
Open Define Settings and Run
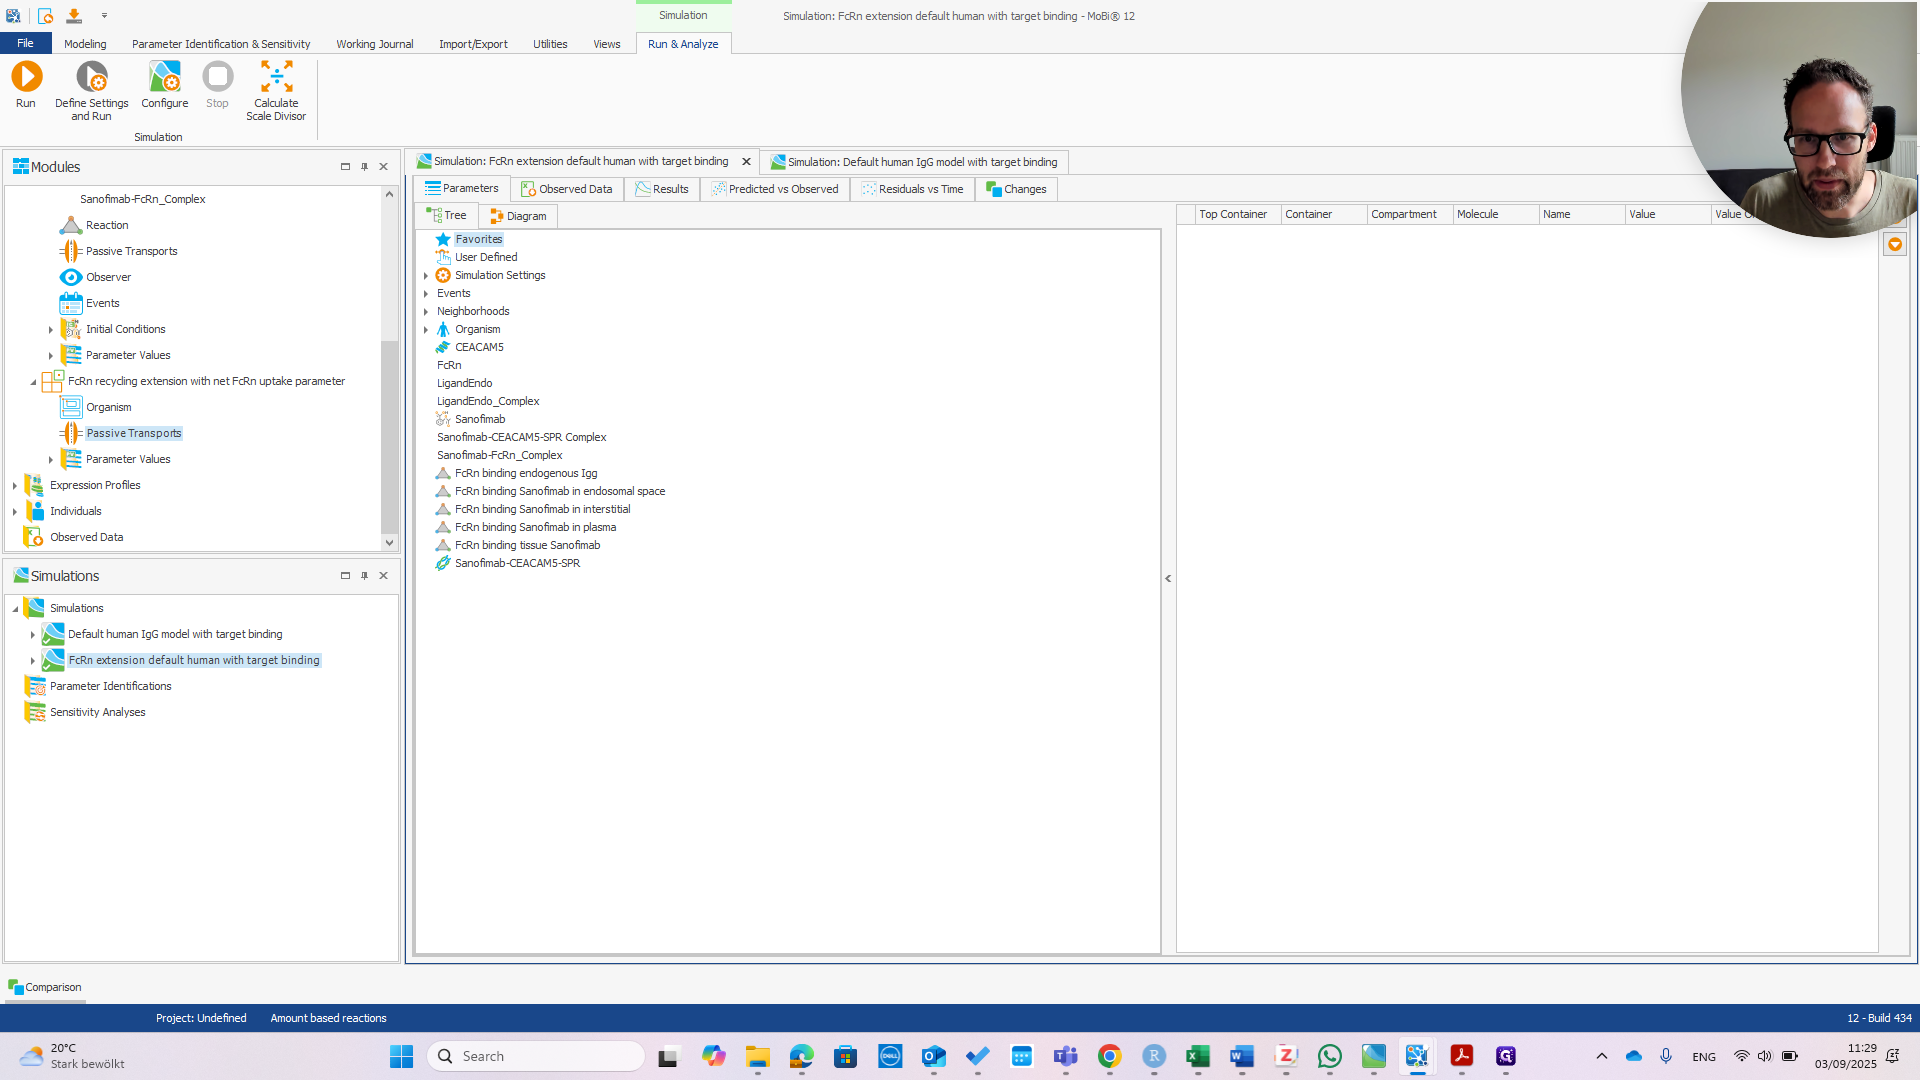91,77
